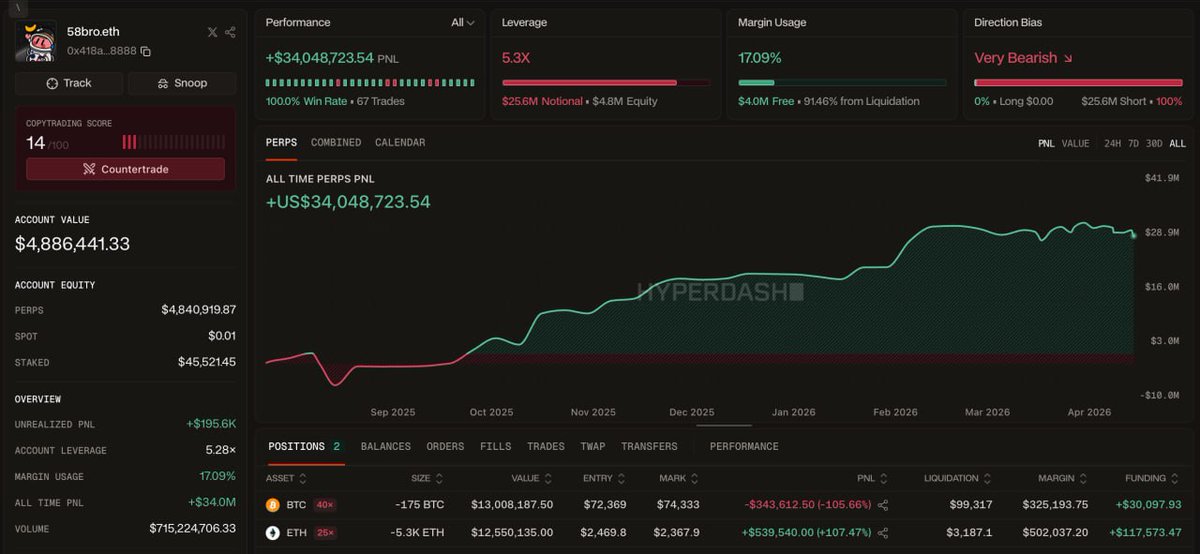Sort positions by FUNDING column
The height and width of the screenshot is (554, 1200).
[x=1153, y=479]
